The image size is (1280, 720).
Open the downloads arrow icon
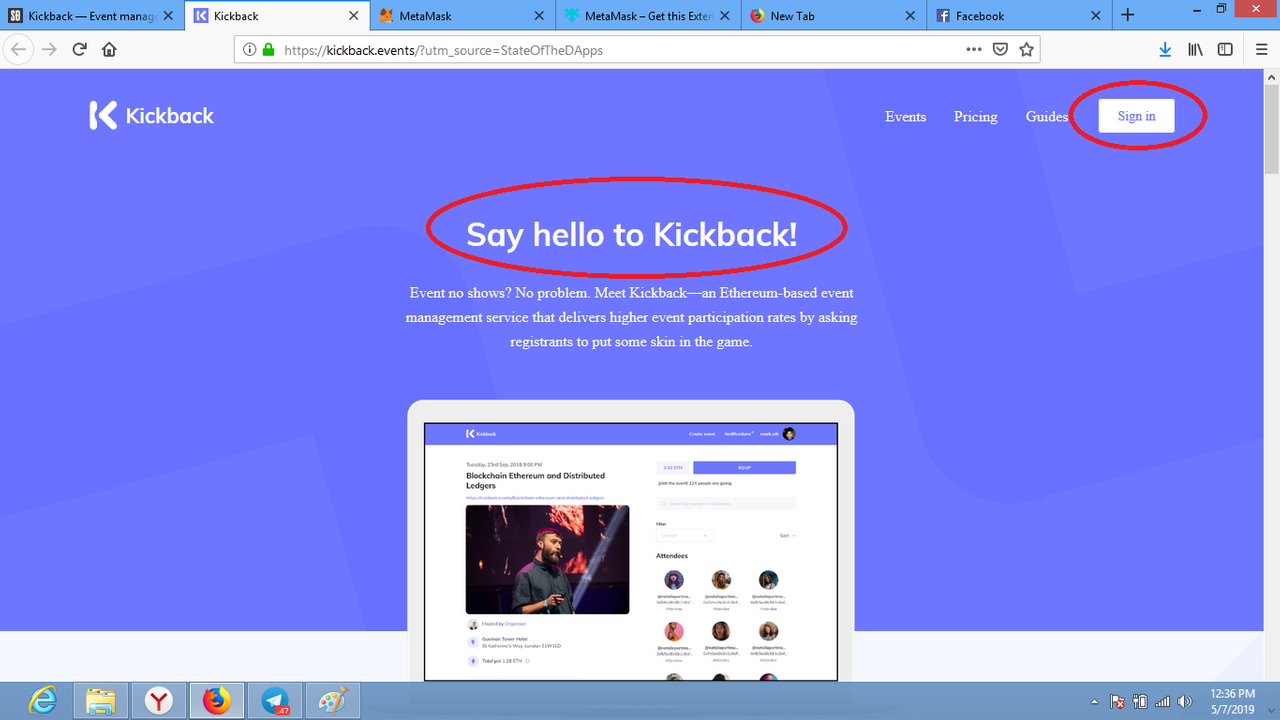(x=1165, y=49)
